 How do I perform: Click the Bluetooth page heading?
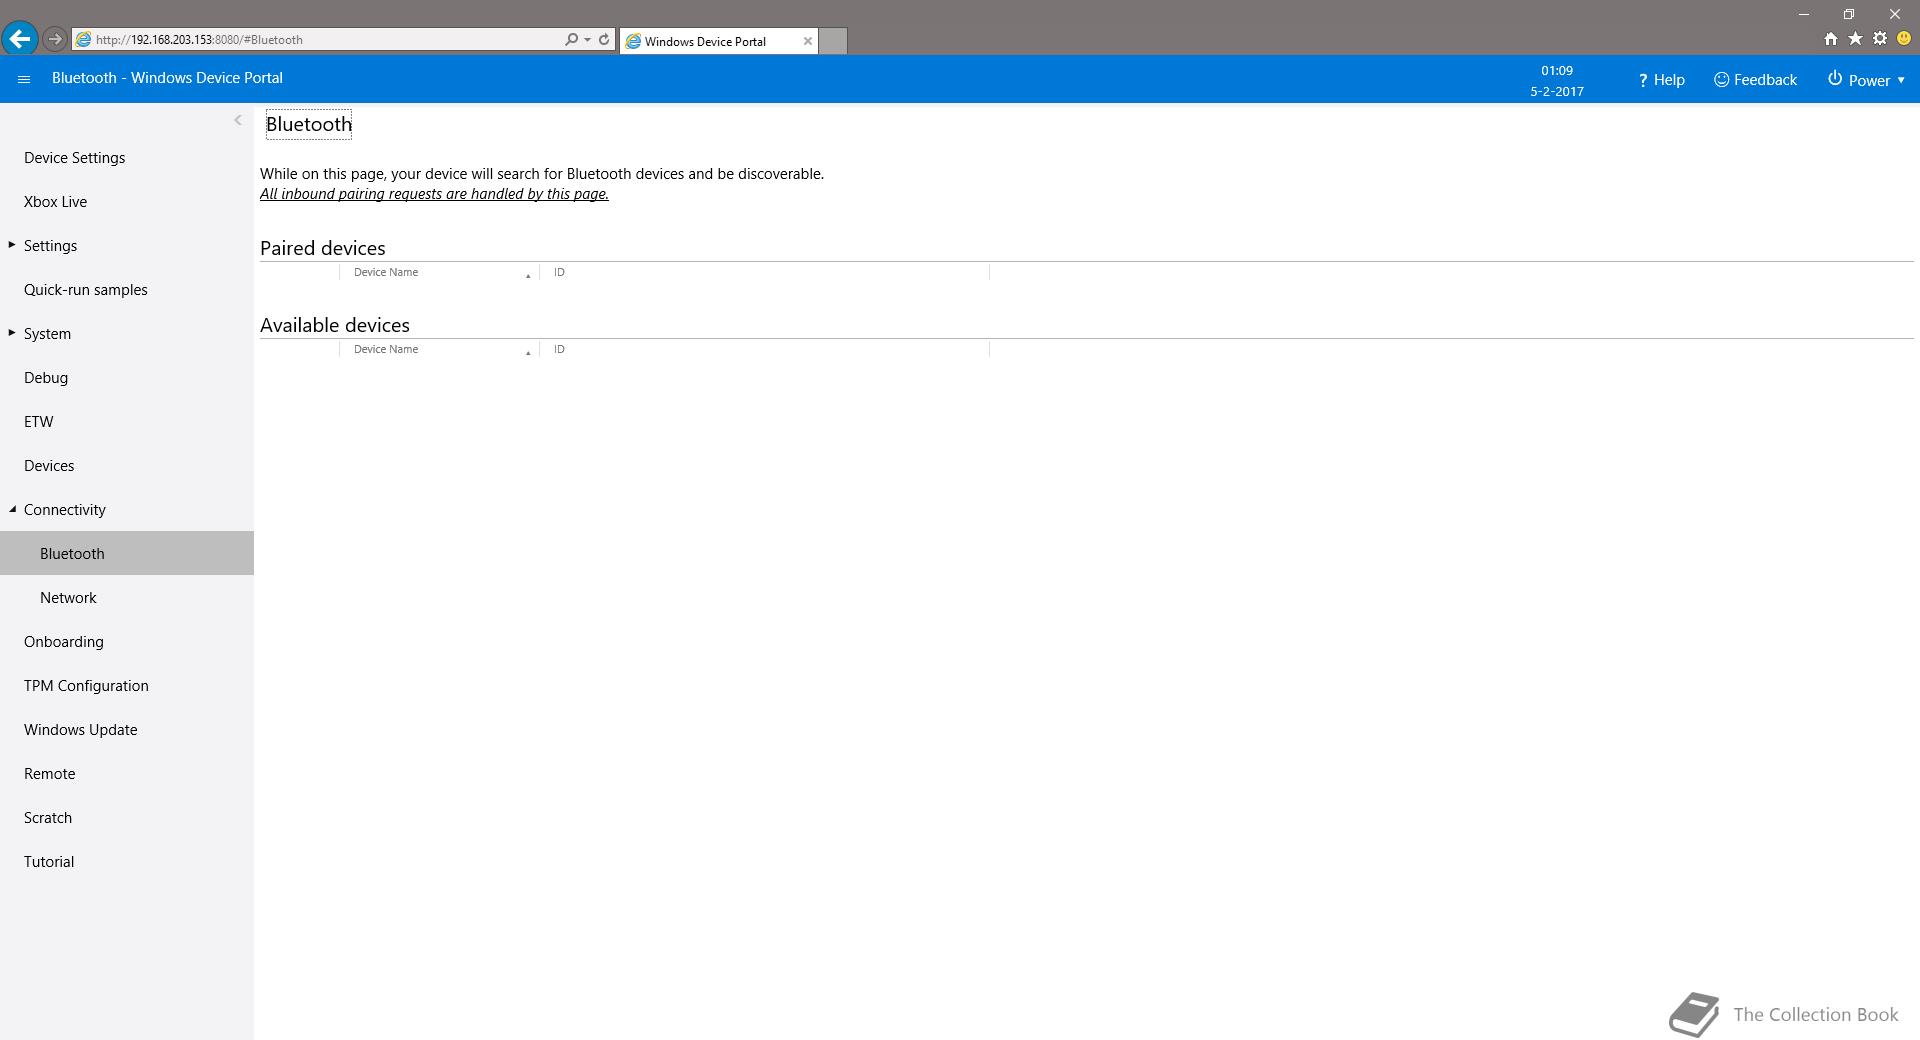309,124
